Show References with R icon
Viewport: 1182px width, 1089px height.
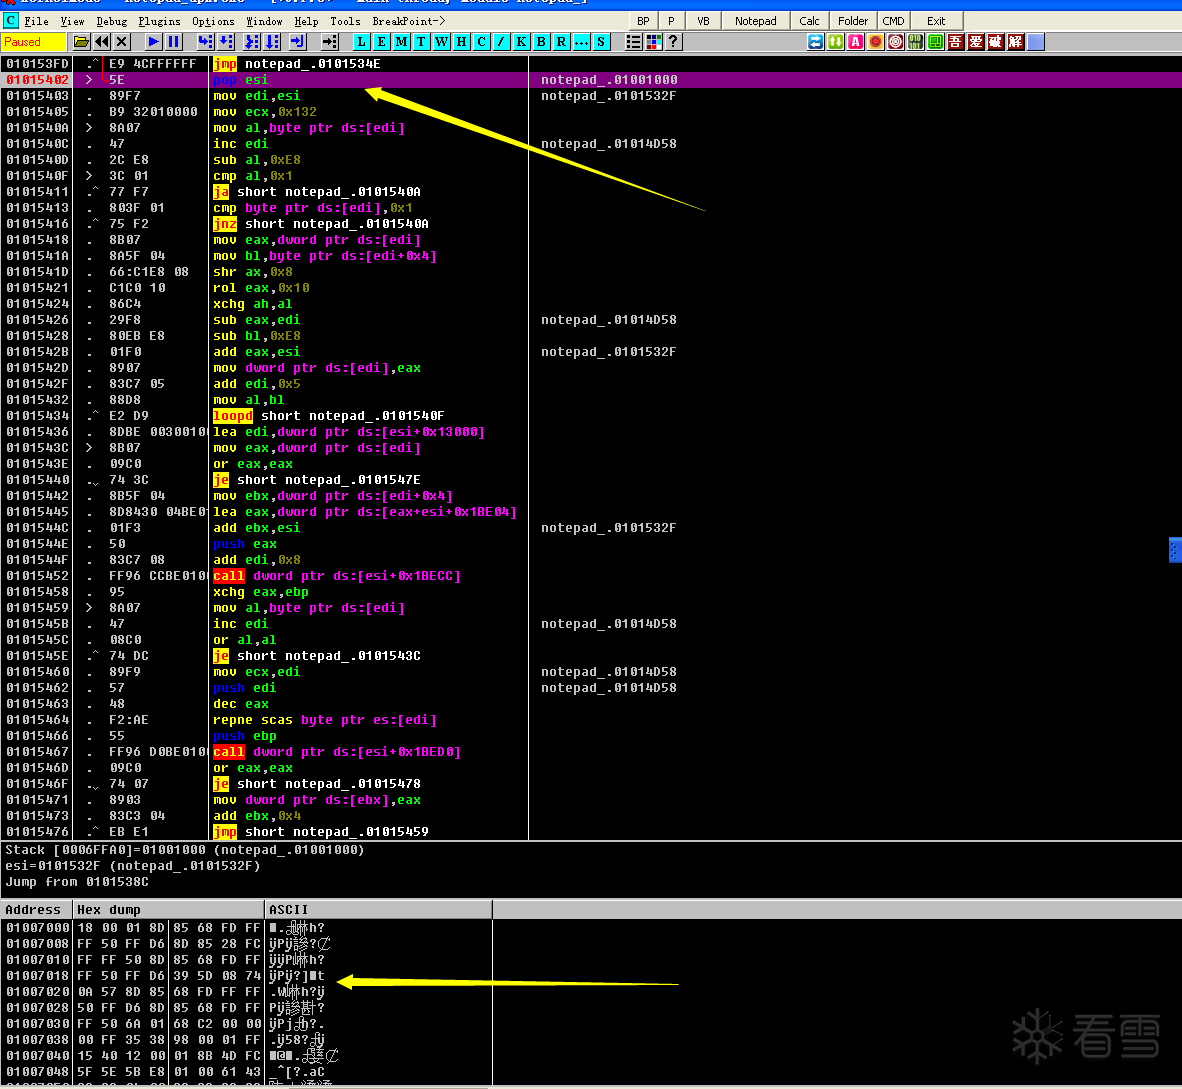coord(562,42)
